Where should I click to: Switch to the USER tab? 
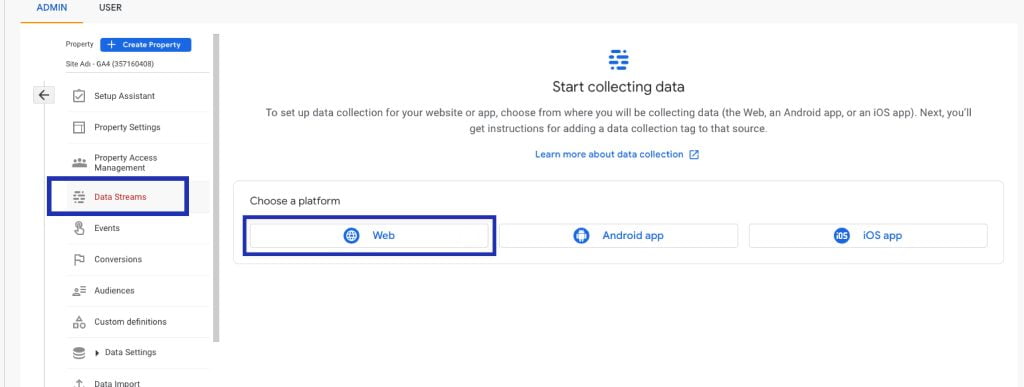pos(110,8)
